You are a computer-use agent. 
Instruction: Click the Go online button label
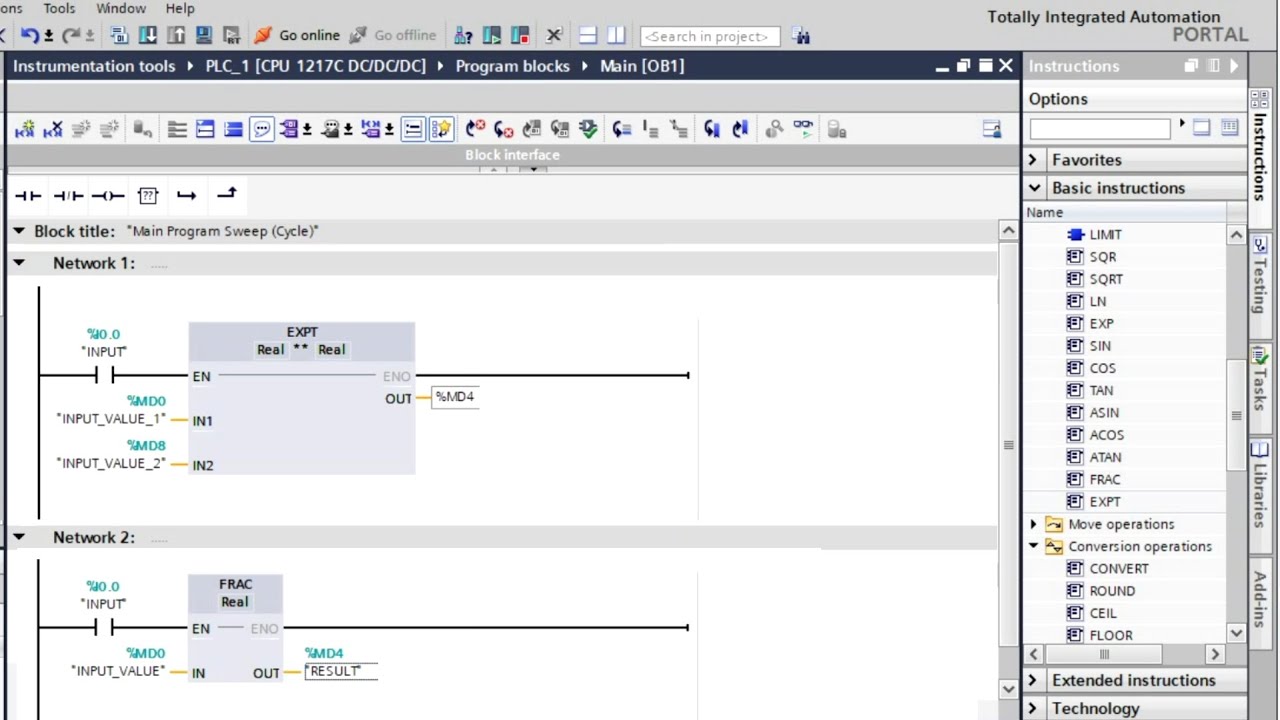pos(309,35)
